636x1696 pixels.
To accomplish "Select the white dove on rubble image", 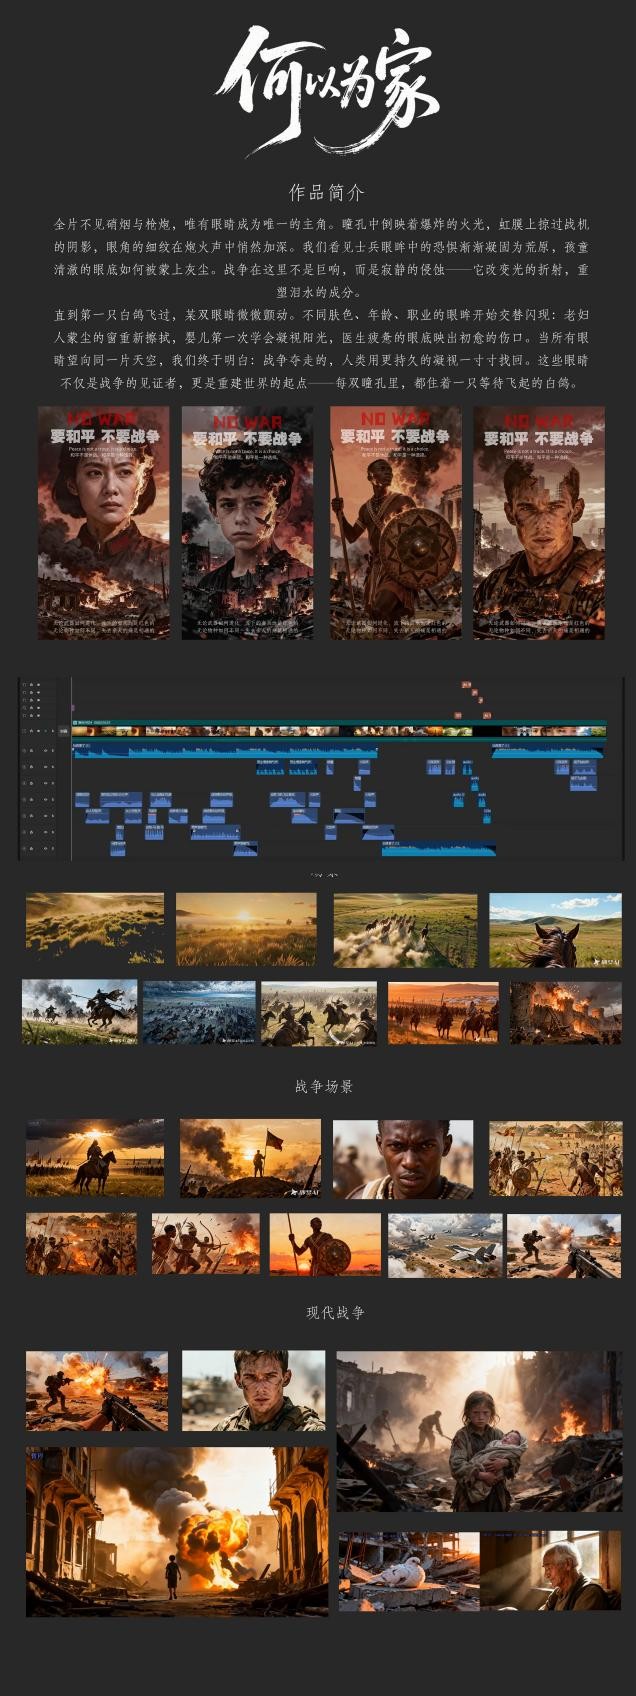I will [408, 1571].
